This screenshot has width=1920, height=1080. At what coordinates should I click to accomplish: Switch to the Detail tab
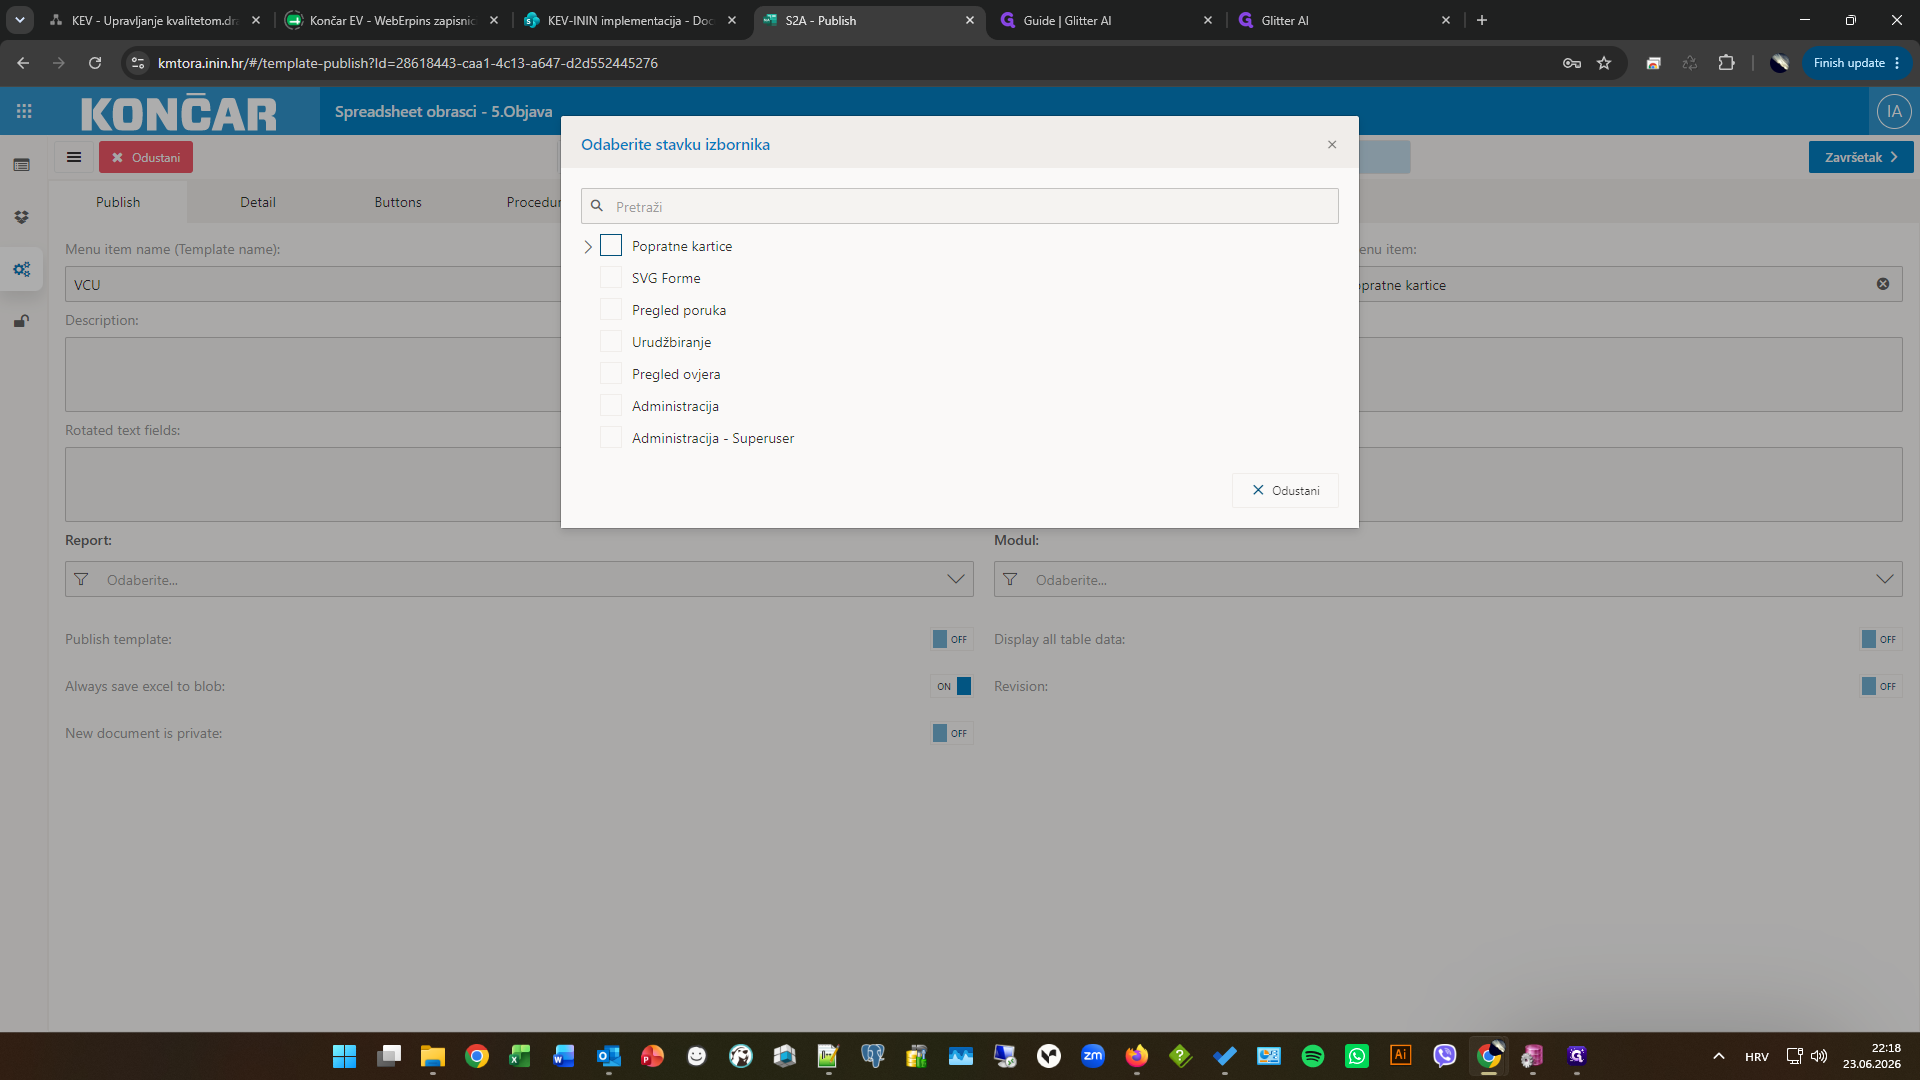point(258,202)
